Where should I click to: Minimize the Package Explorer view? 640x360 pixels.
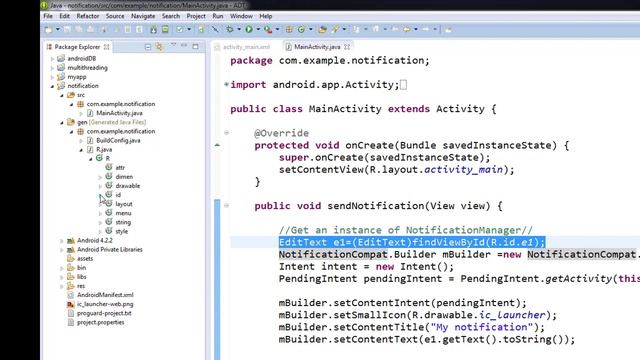[x=184, y=46]
